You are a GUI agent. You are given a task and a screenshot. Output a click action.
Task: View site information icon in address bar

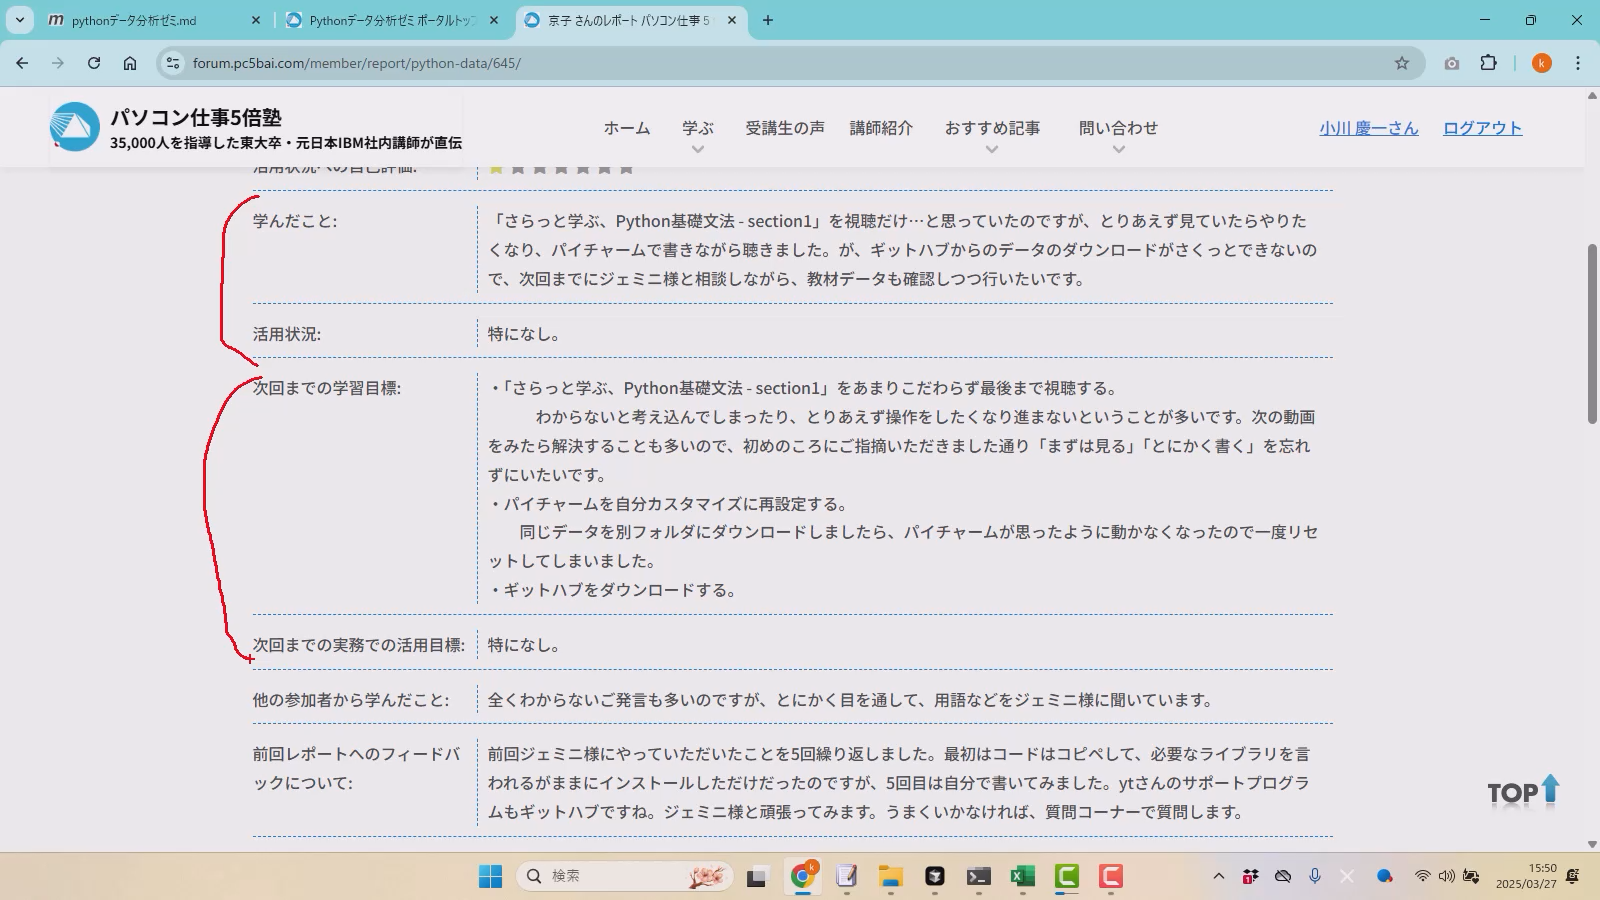pos(173,63)
